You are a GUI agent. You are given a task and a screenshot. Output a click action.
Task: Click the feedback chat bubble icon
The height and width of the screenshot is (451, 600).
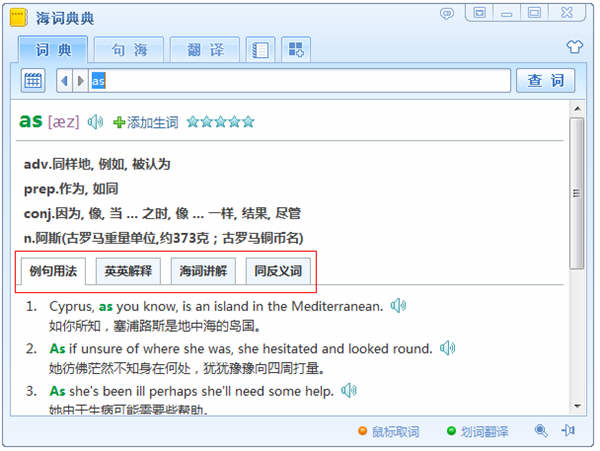click(x=447, y=14)
